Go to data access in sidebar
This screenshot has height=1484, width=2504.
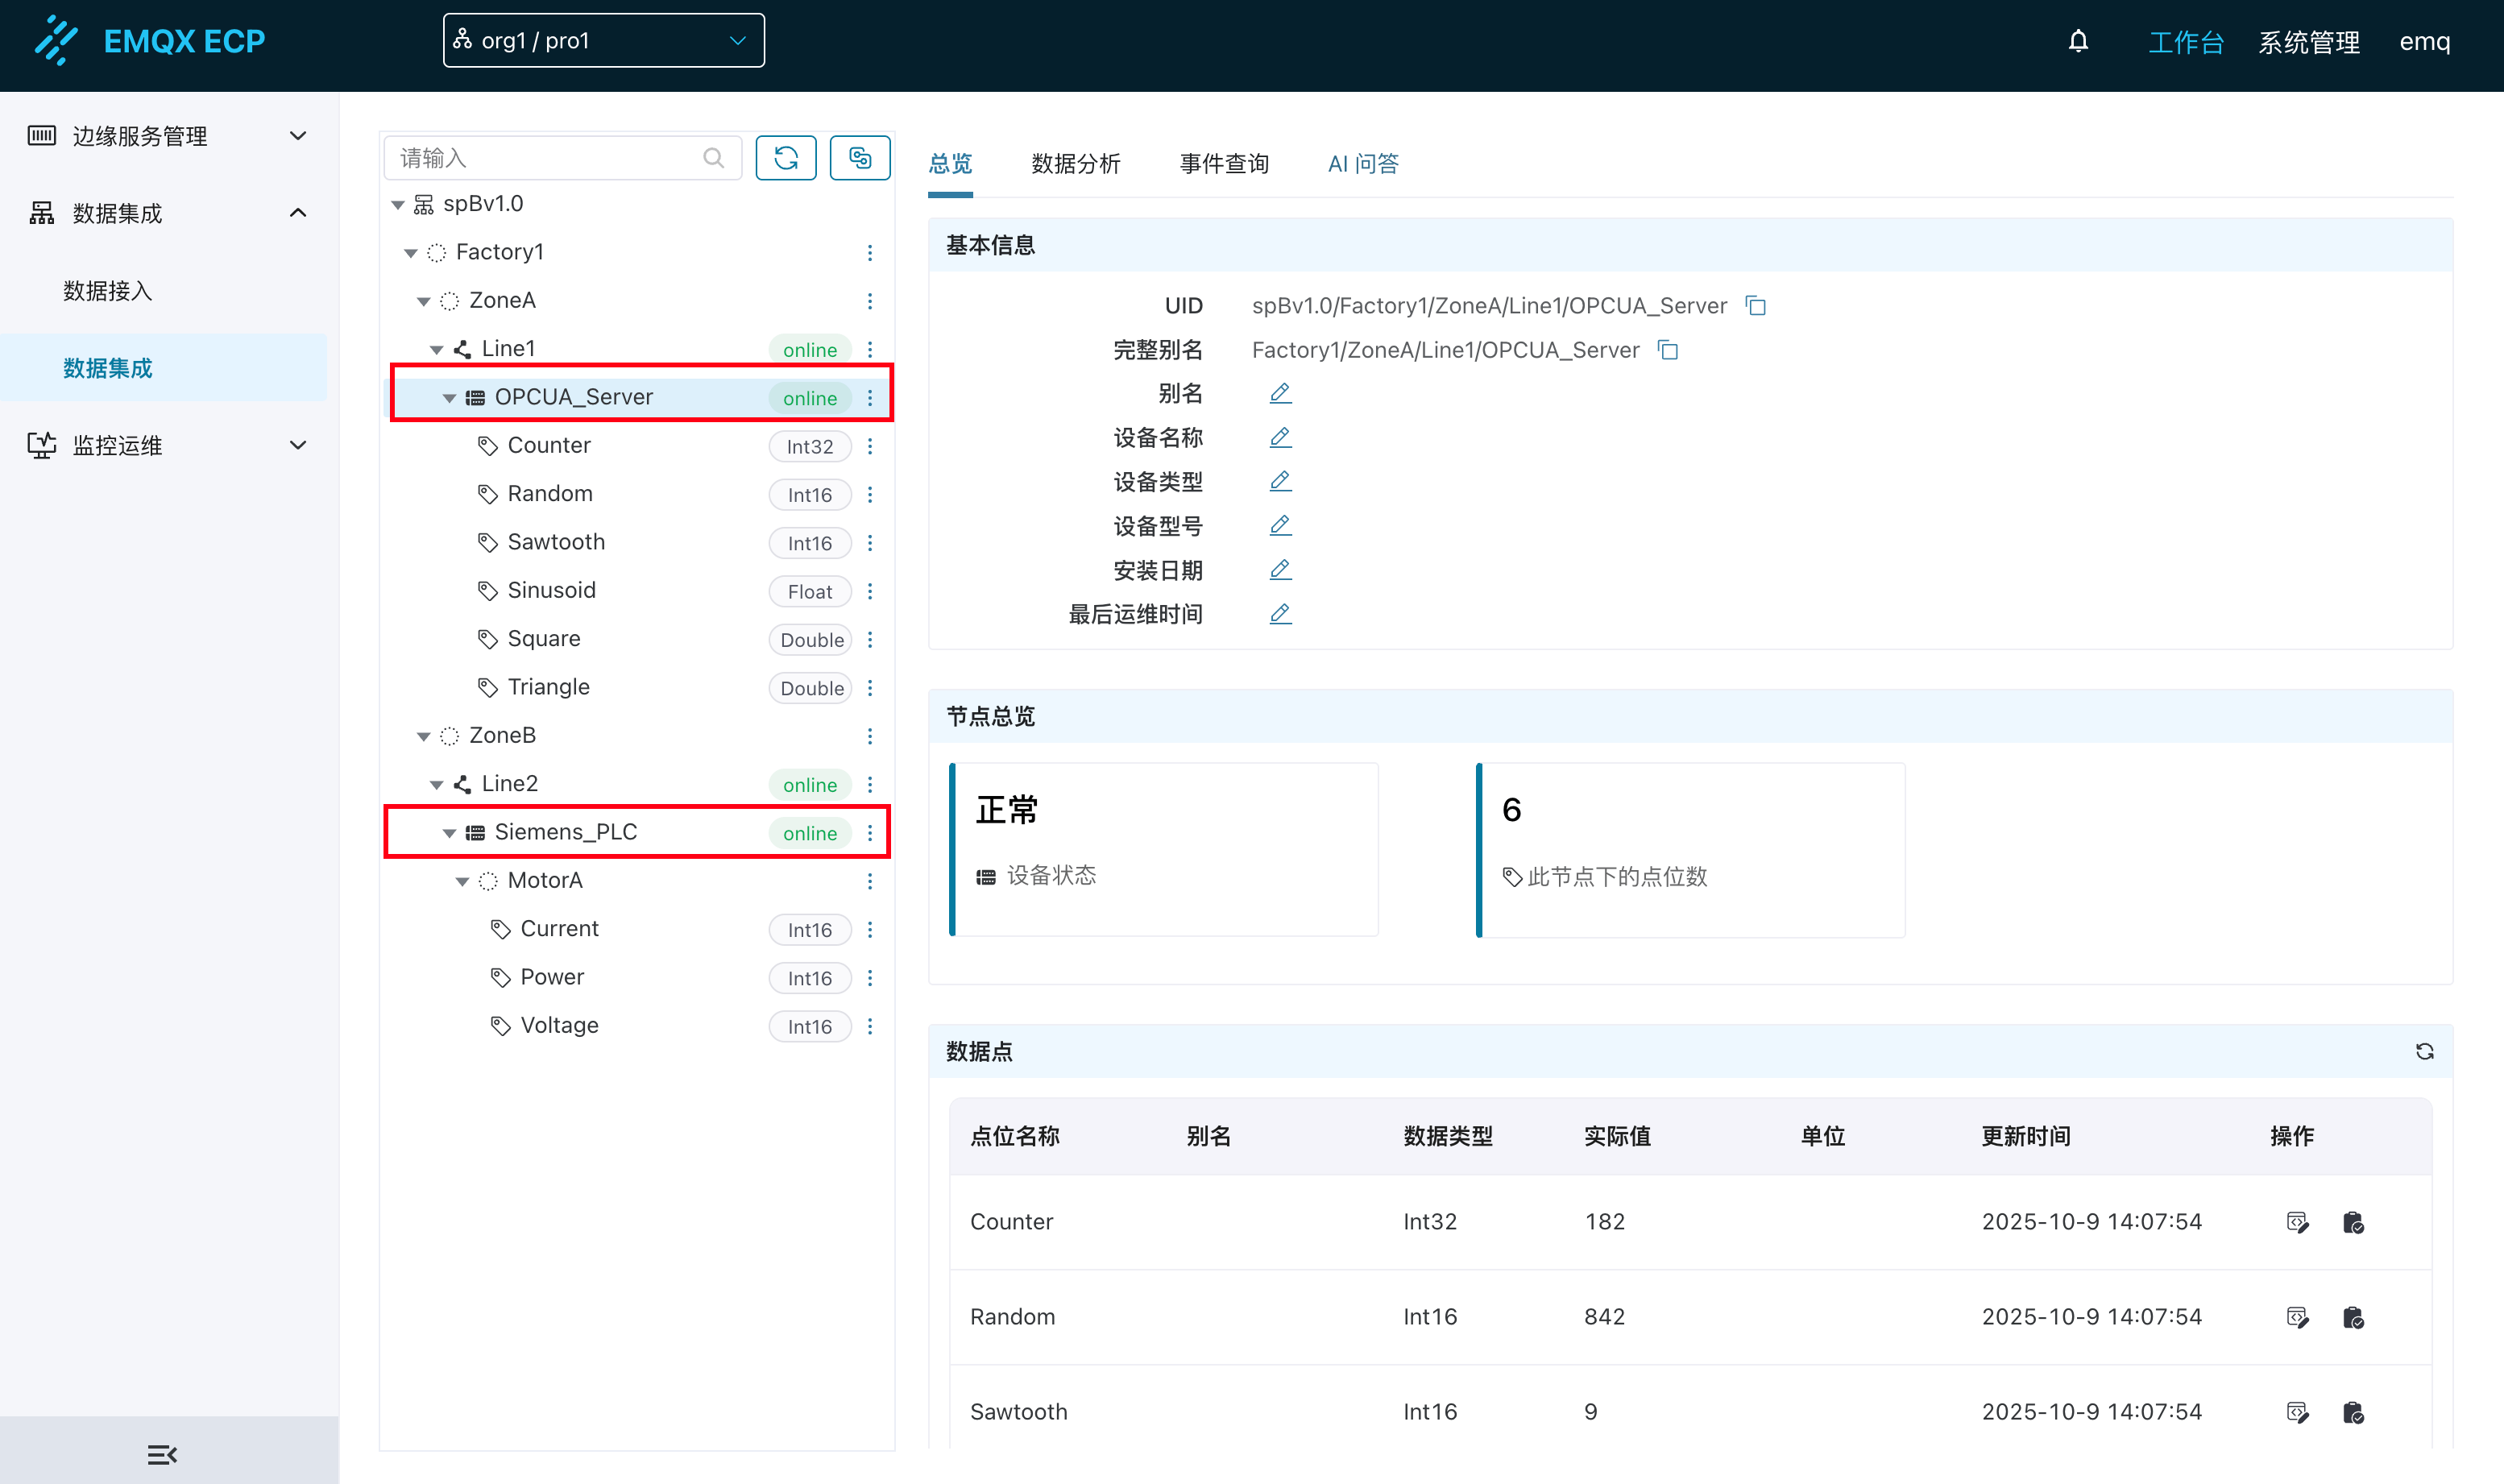[x=108, y=291]
